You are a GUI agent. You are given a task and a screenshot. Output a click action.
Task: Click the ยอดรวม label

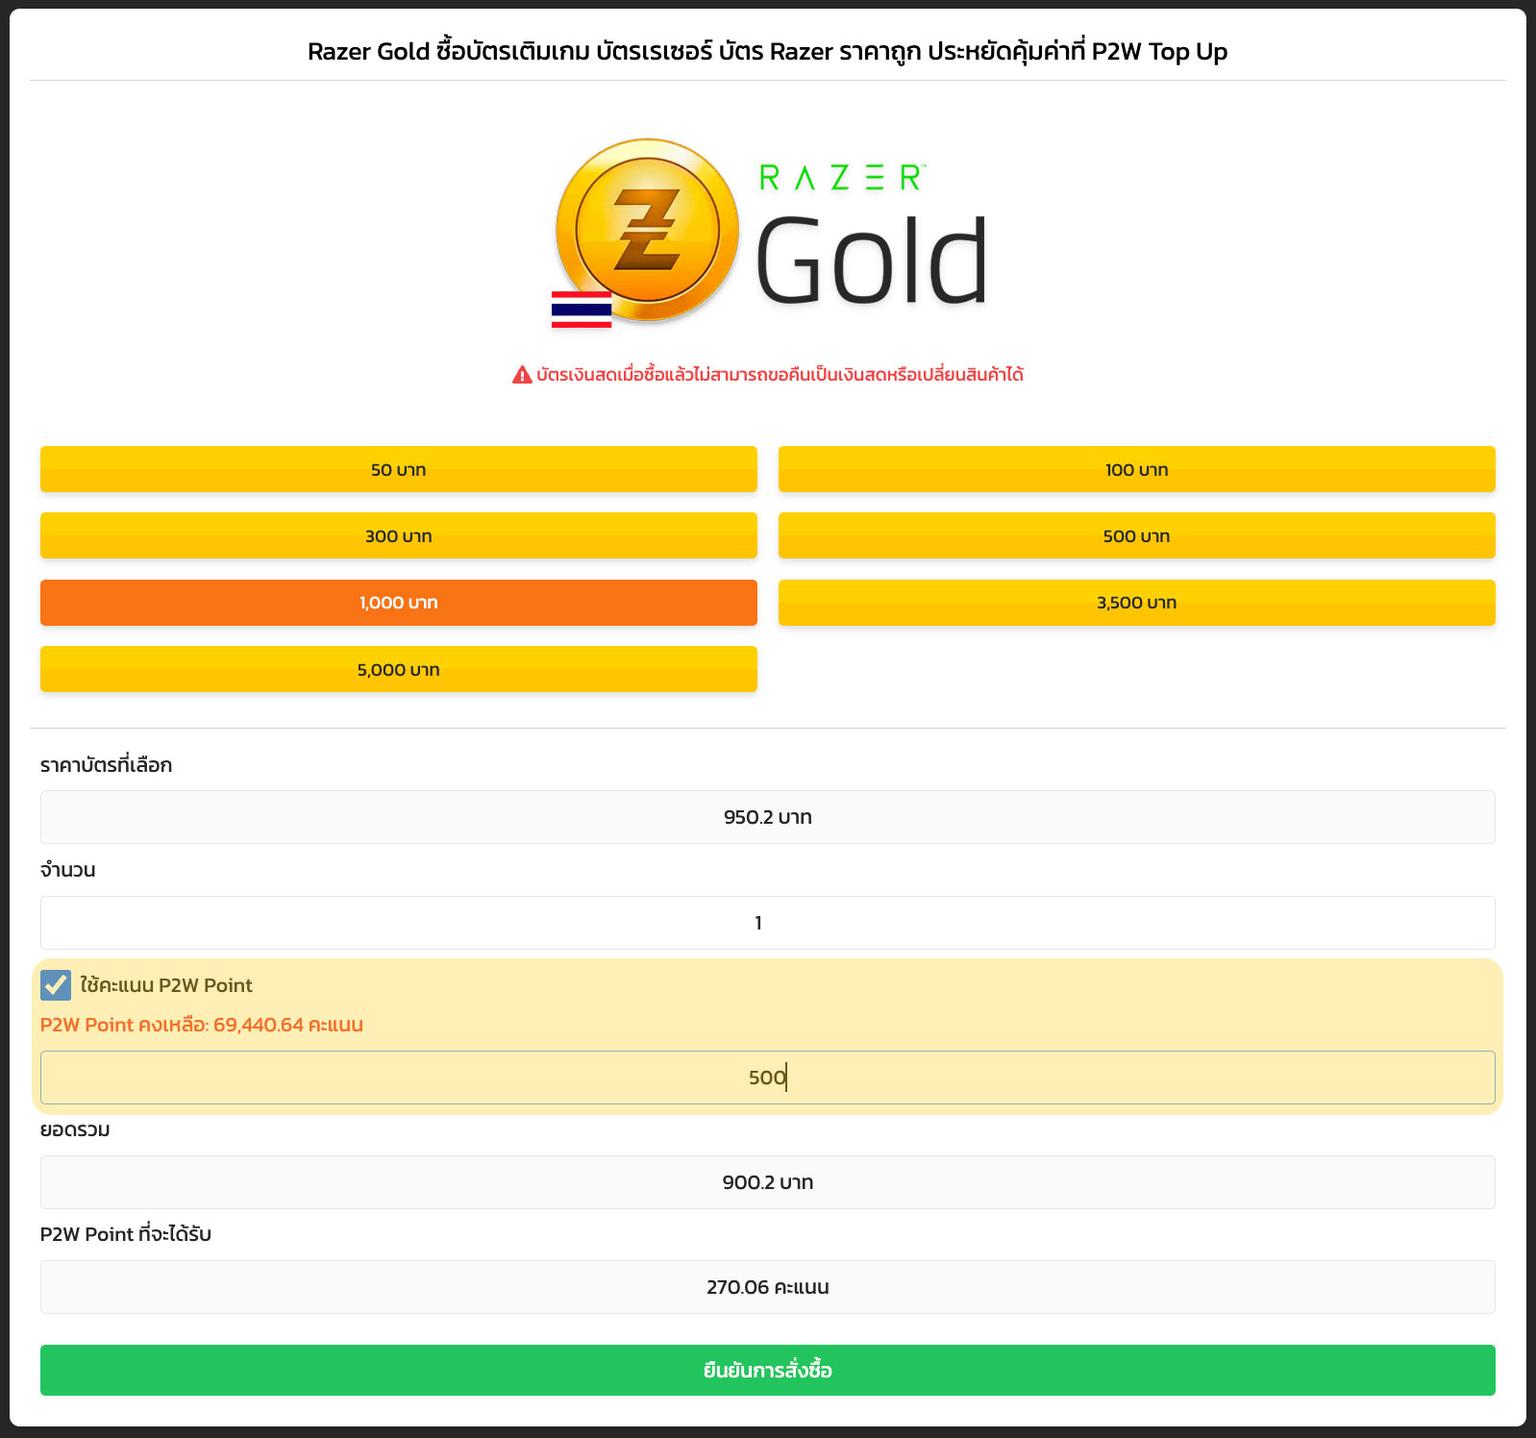click(75, 1130)
